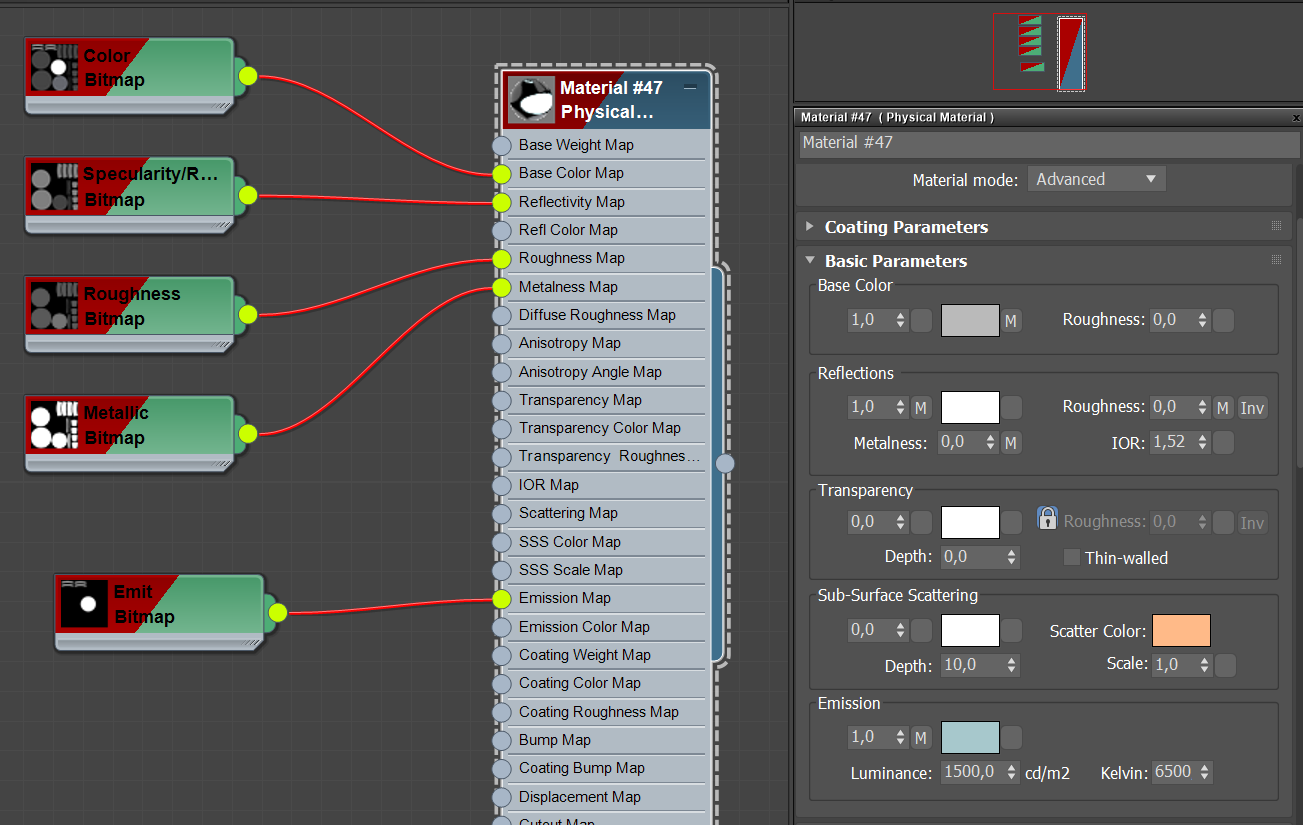Enable the Thin-walled checkbox
The image size is (1303, 825).
click(1074, 557)
